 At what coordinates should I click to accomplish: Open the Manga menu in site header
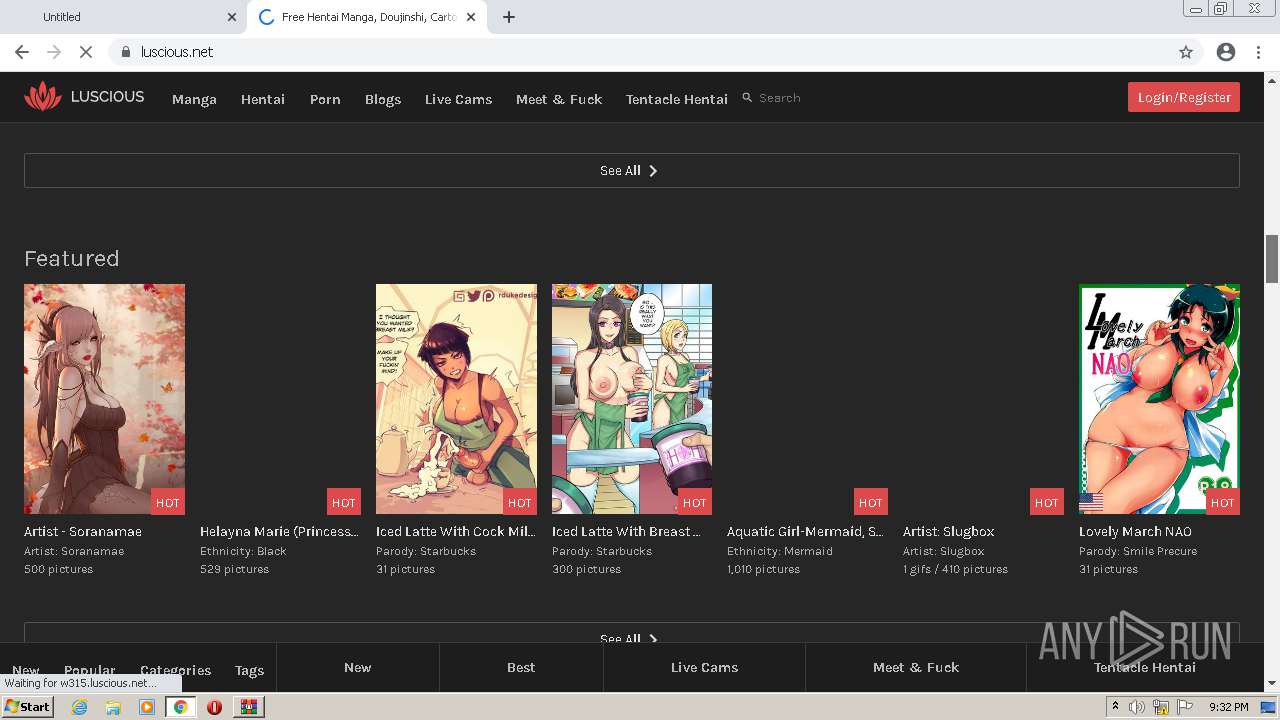(194, 99)
